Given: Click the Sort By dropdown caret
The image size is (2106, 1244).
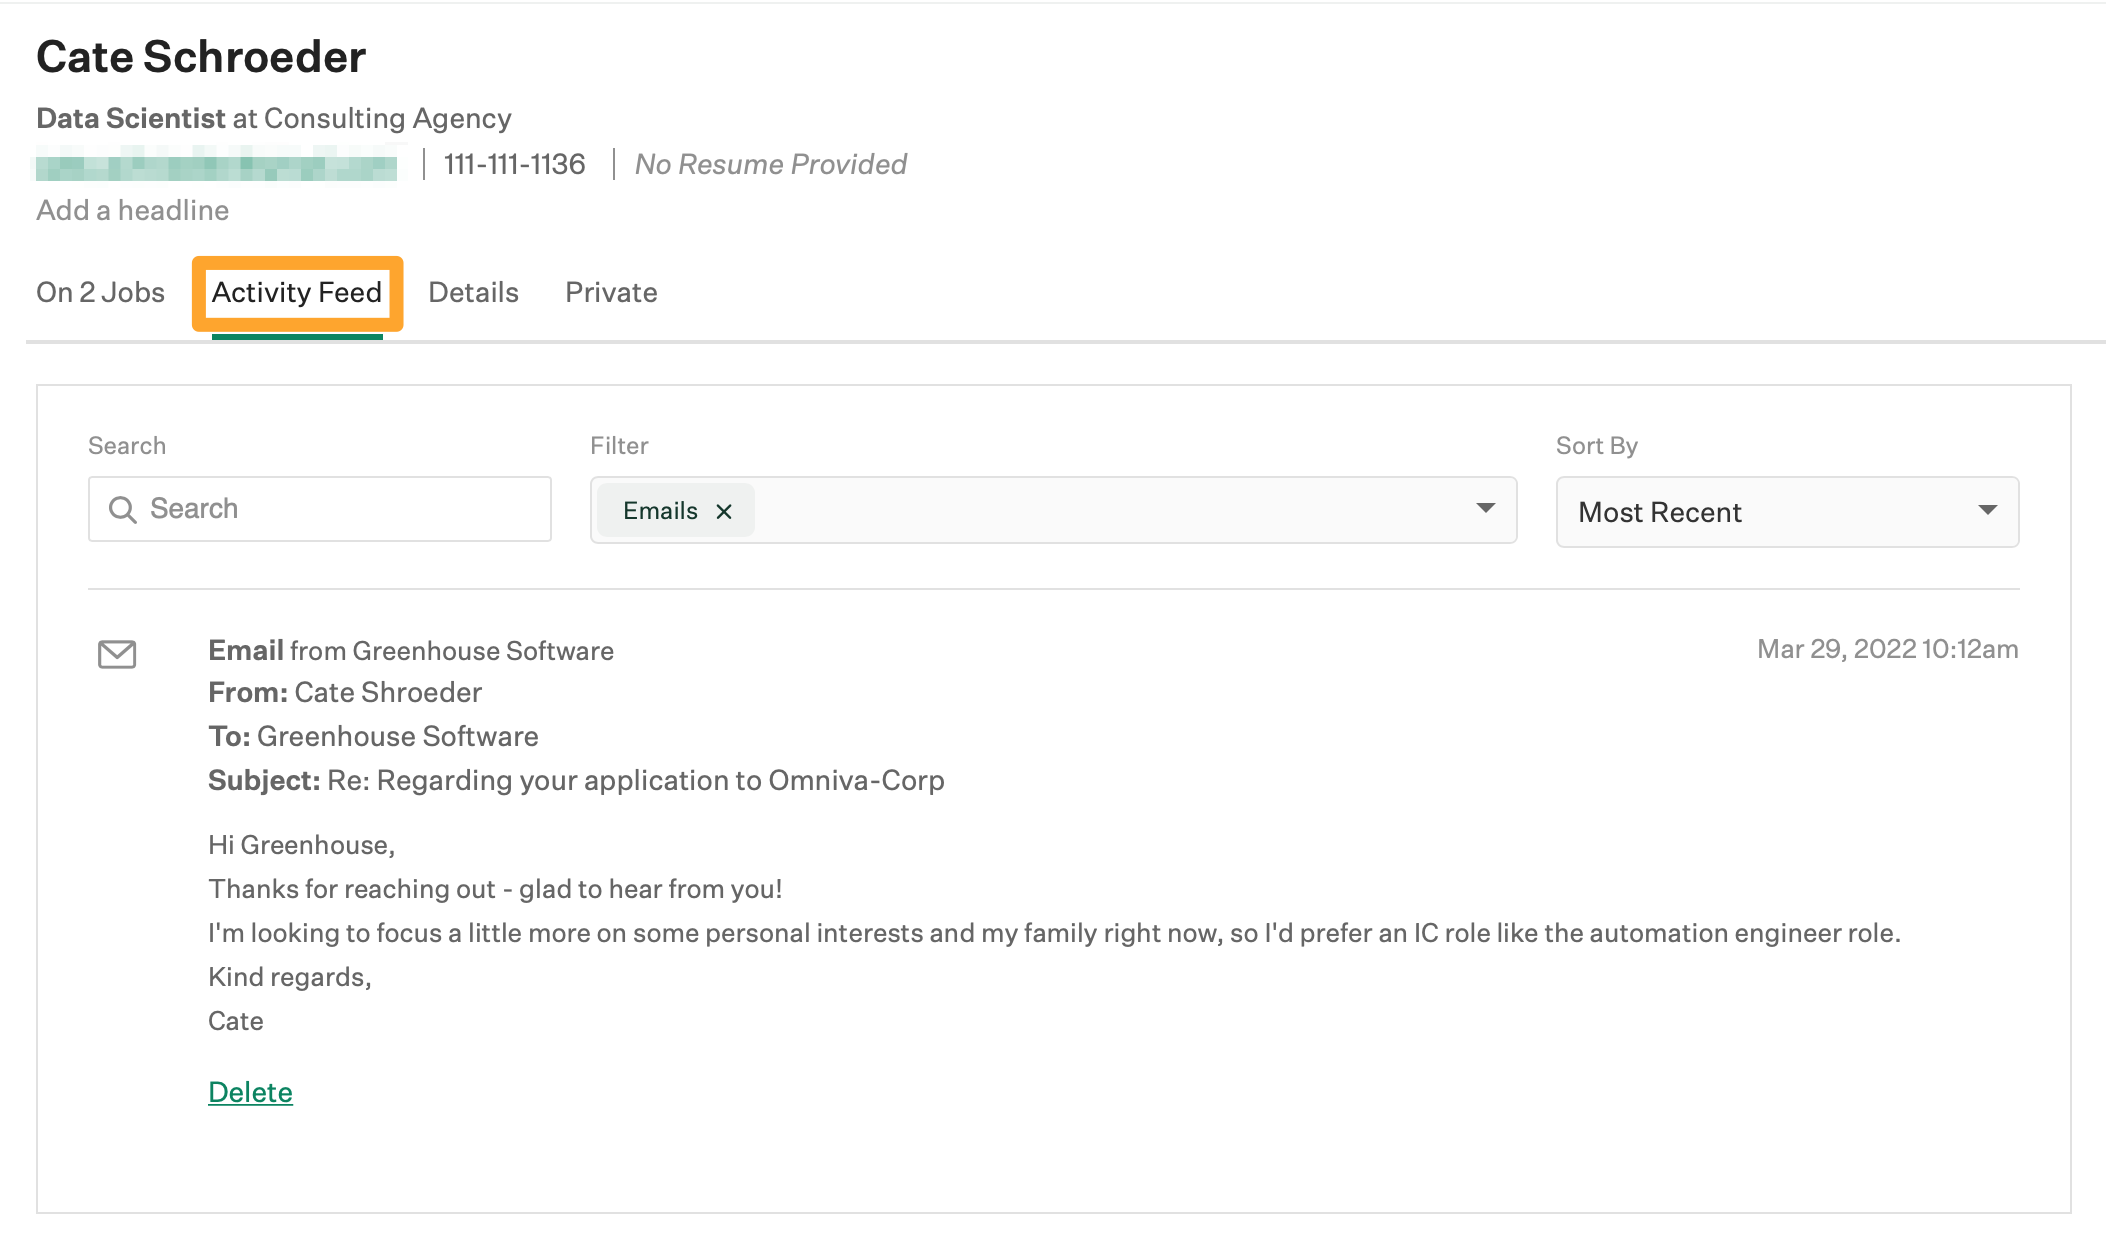Looking at the screenshot, I should pos(1987,511).
